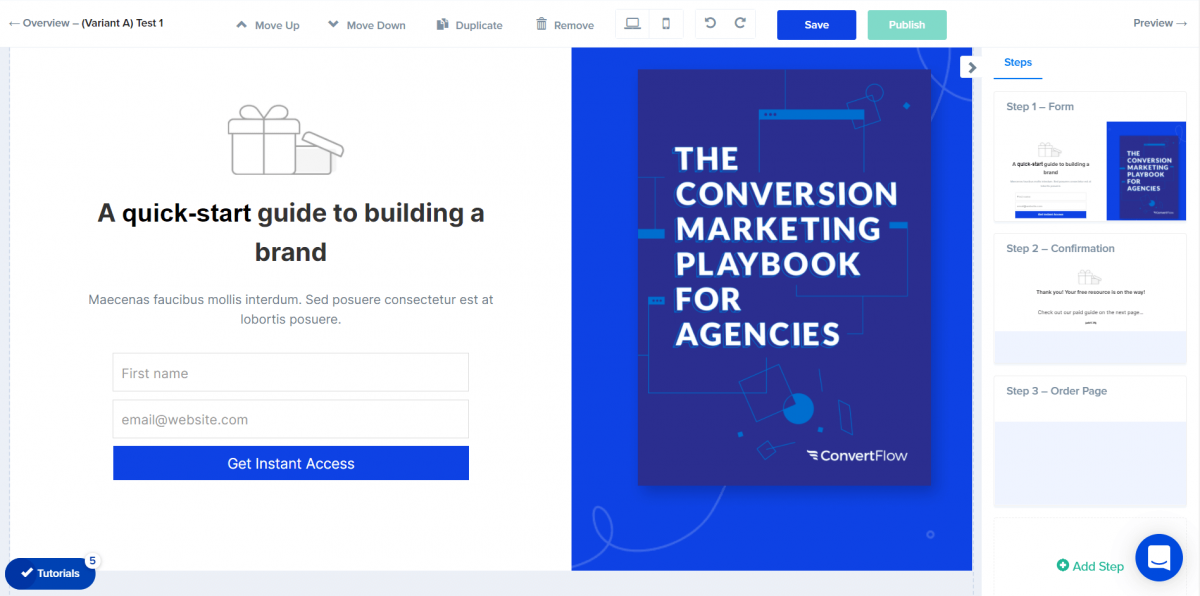This screenshot has height=596, width=1200.
Task: Toggle the desktop preview mode icon
Action: click(633, 23)
